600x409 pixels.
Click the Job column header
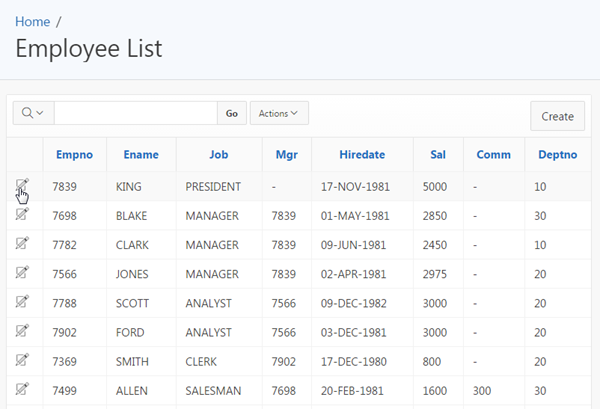219,155
